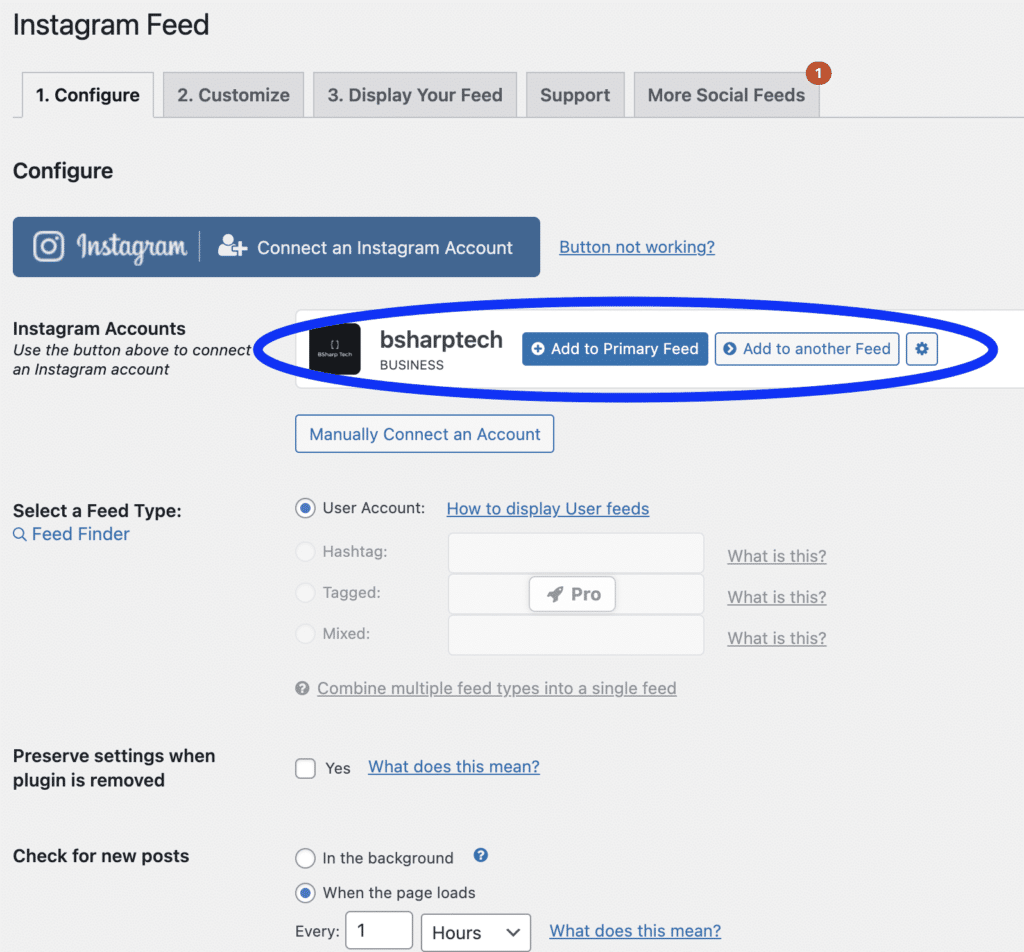1024x952 pixels.
Task: Click the help icon before Combine multiple feed types
Action: [x=302, y=688]
